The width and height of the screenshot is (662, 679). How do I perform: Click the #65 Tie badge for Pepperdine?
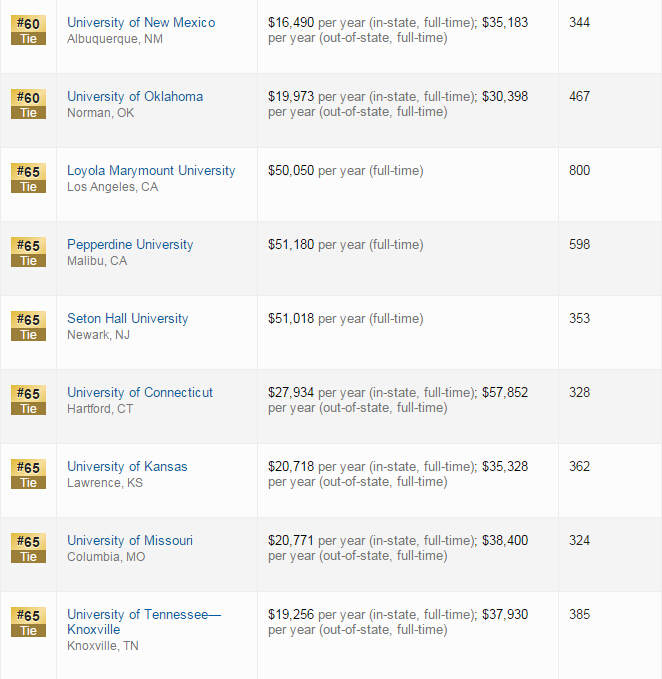(x=28, y=252)
